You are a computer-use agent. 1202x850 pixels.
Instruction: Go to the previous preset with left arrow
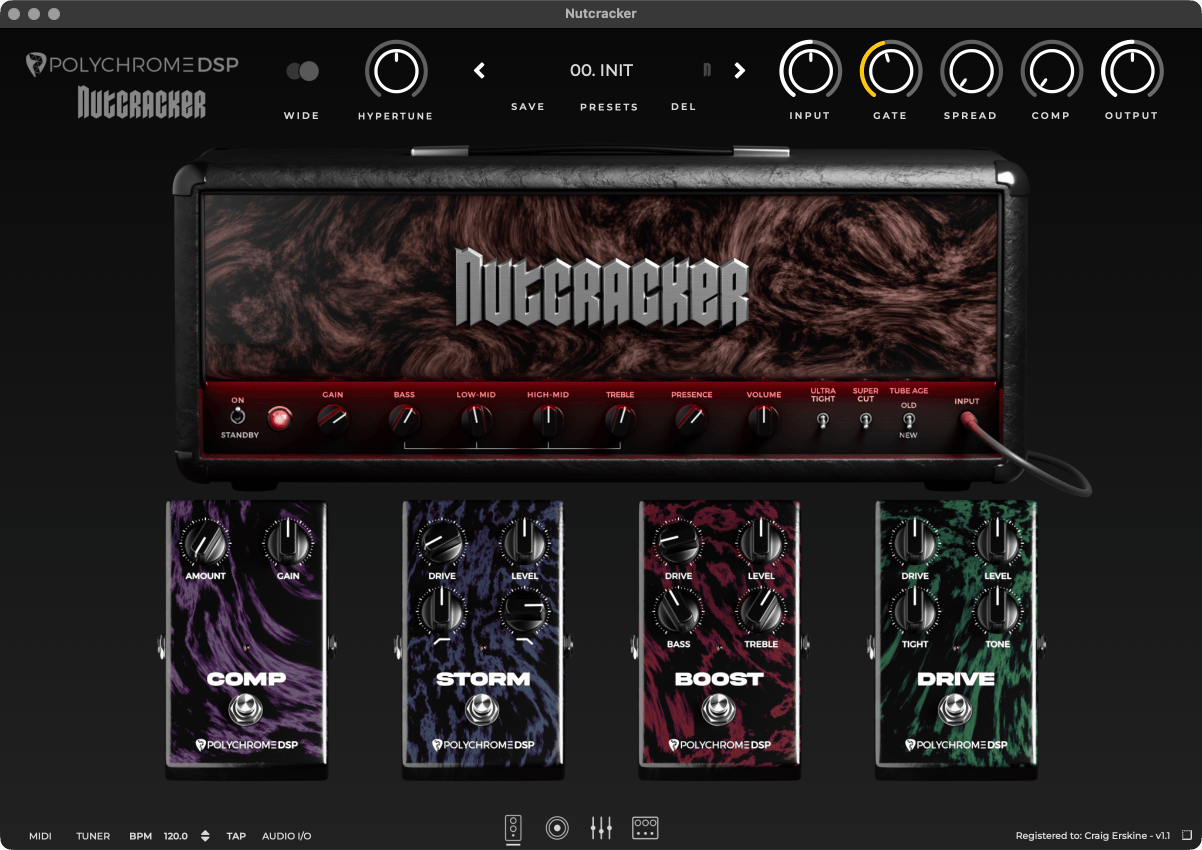pyautogui.click(x=479, y=70)
